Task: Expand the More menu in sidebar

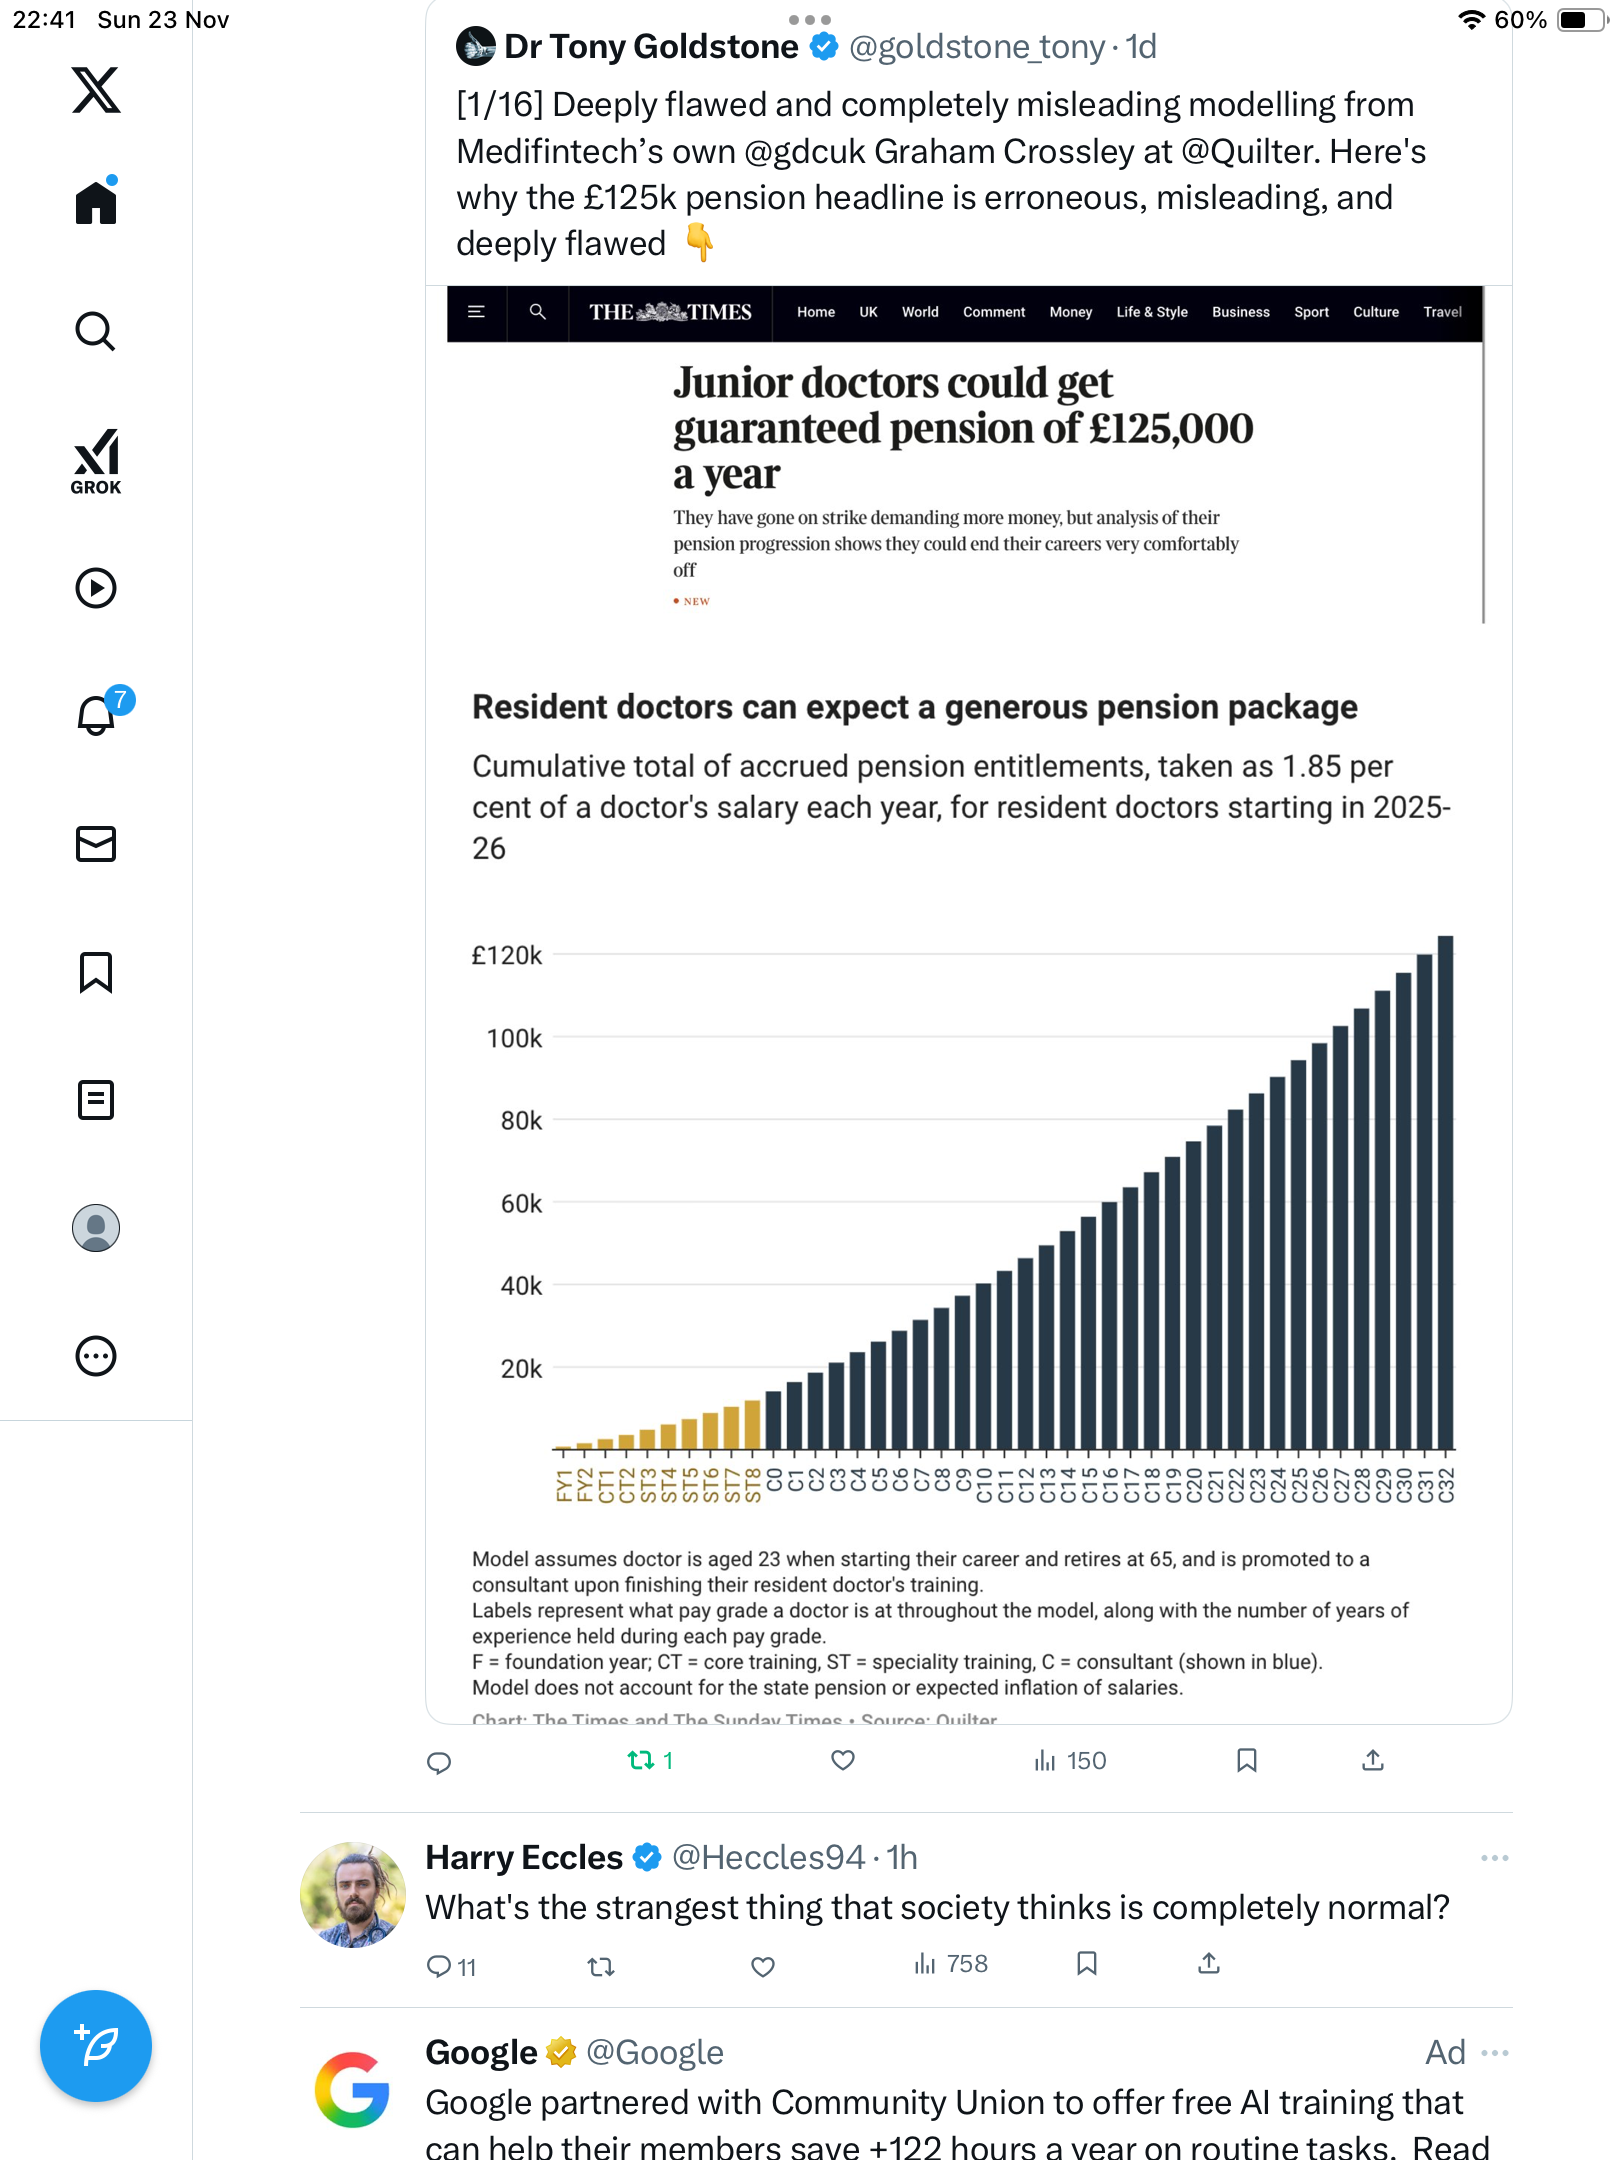Action: pos(96,1356)
